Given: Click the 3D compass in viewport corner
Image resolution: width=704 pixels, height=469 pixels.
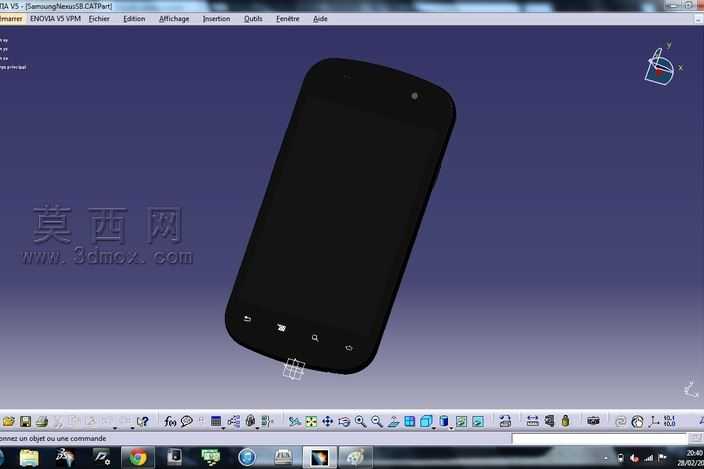Looking at the screenshot, I should tap(660, 67).
